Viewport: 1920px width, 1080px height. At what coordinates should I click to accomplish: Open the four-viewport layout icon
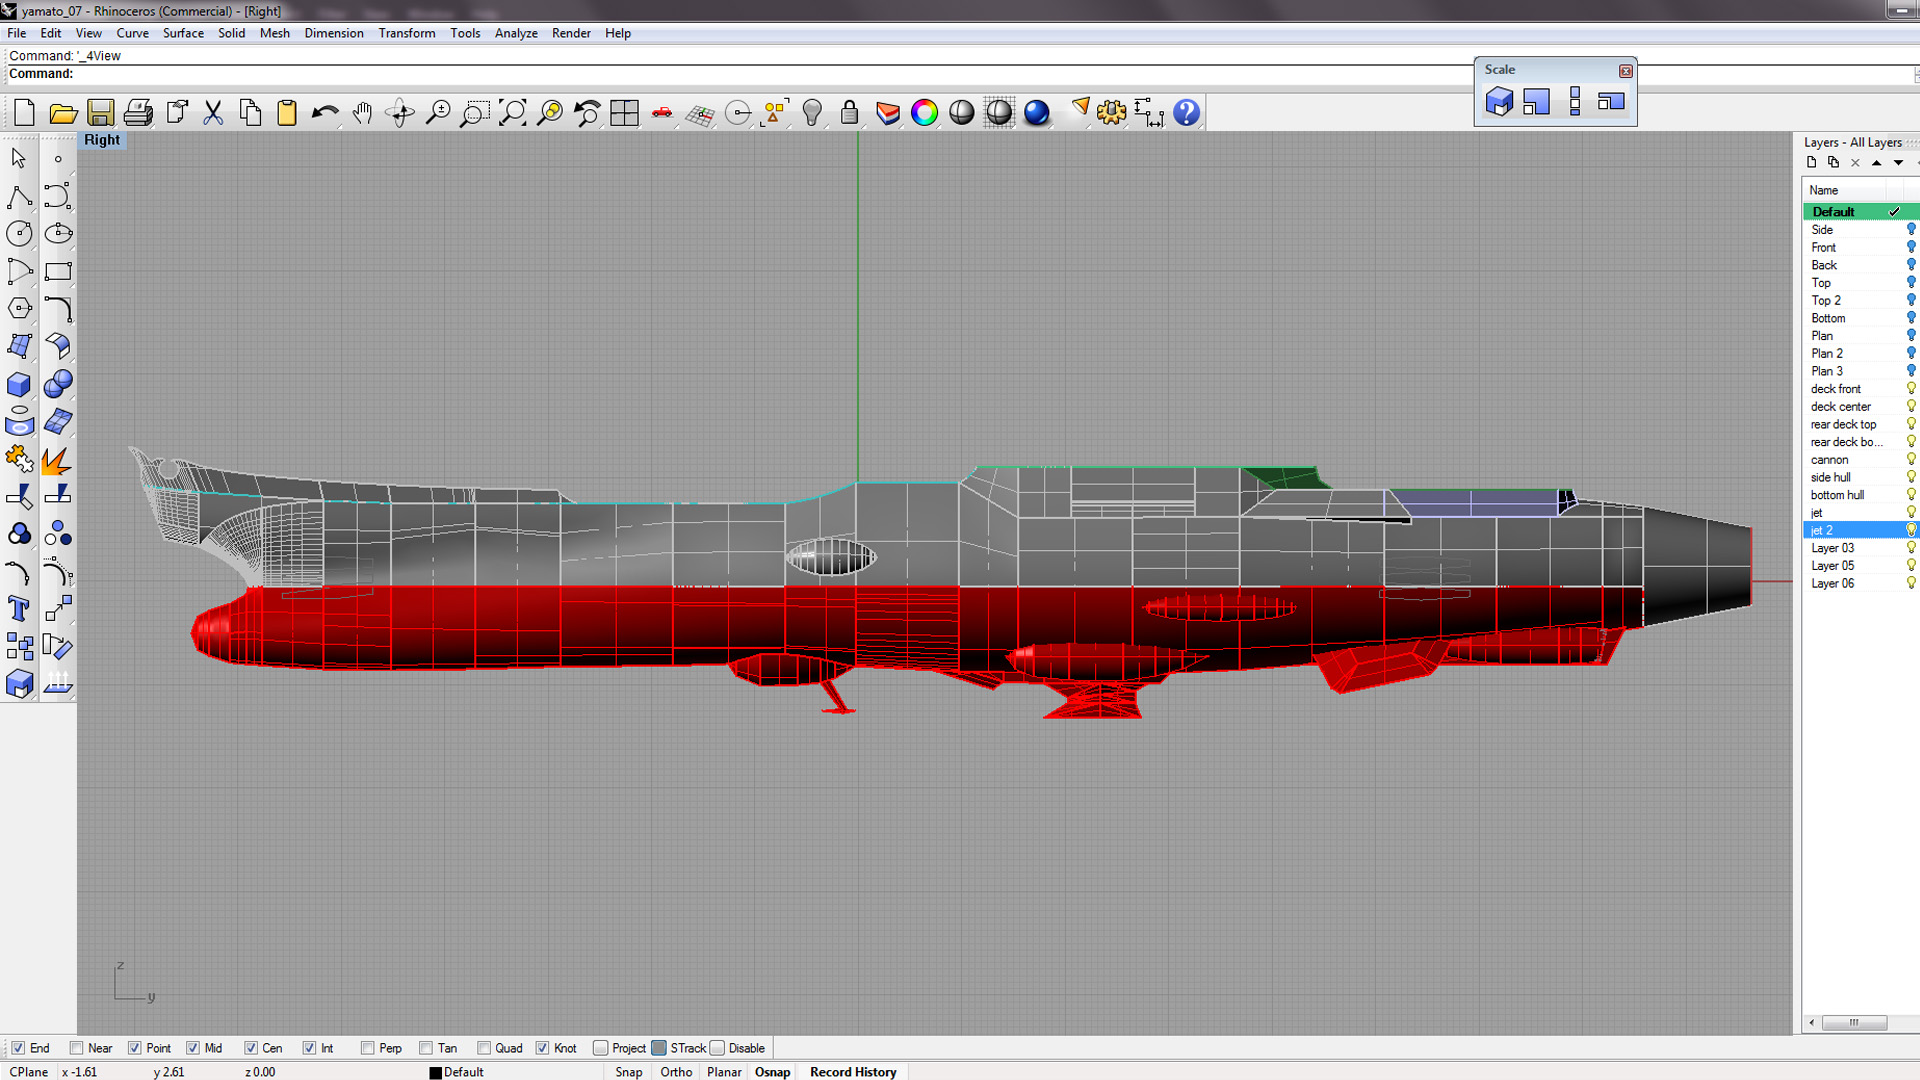tap(624, 113)
